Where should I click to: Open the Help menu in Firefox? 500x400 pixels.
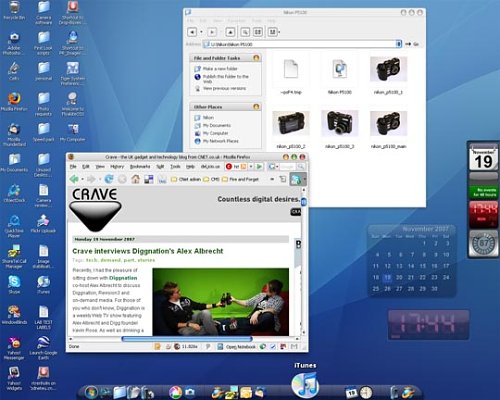(190, 166)
